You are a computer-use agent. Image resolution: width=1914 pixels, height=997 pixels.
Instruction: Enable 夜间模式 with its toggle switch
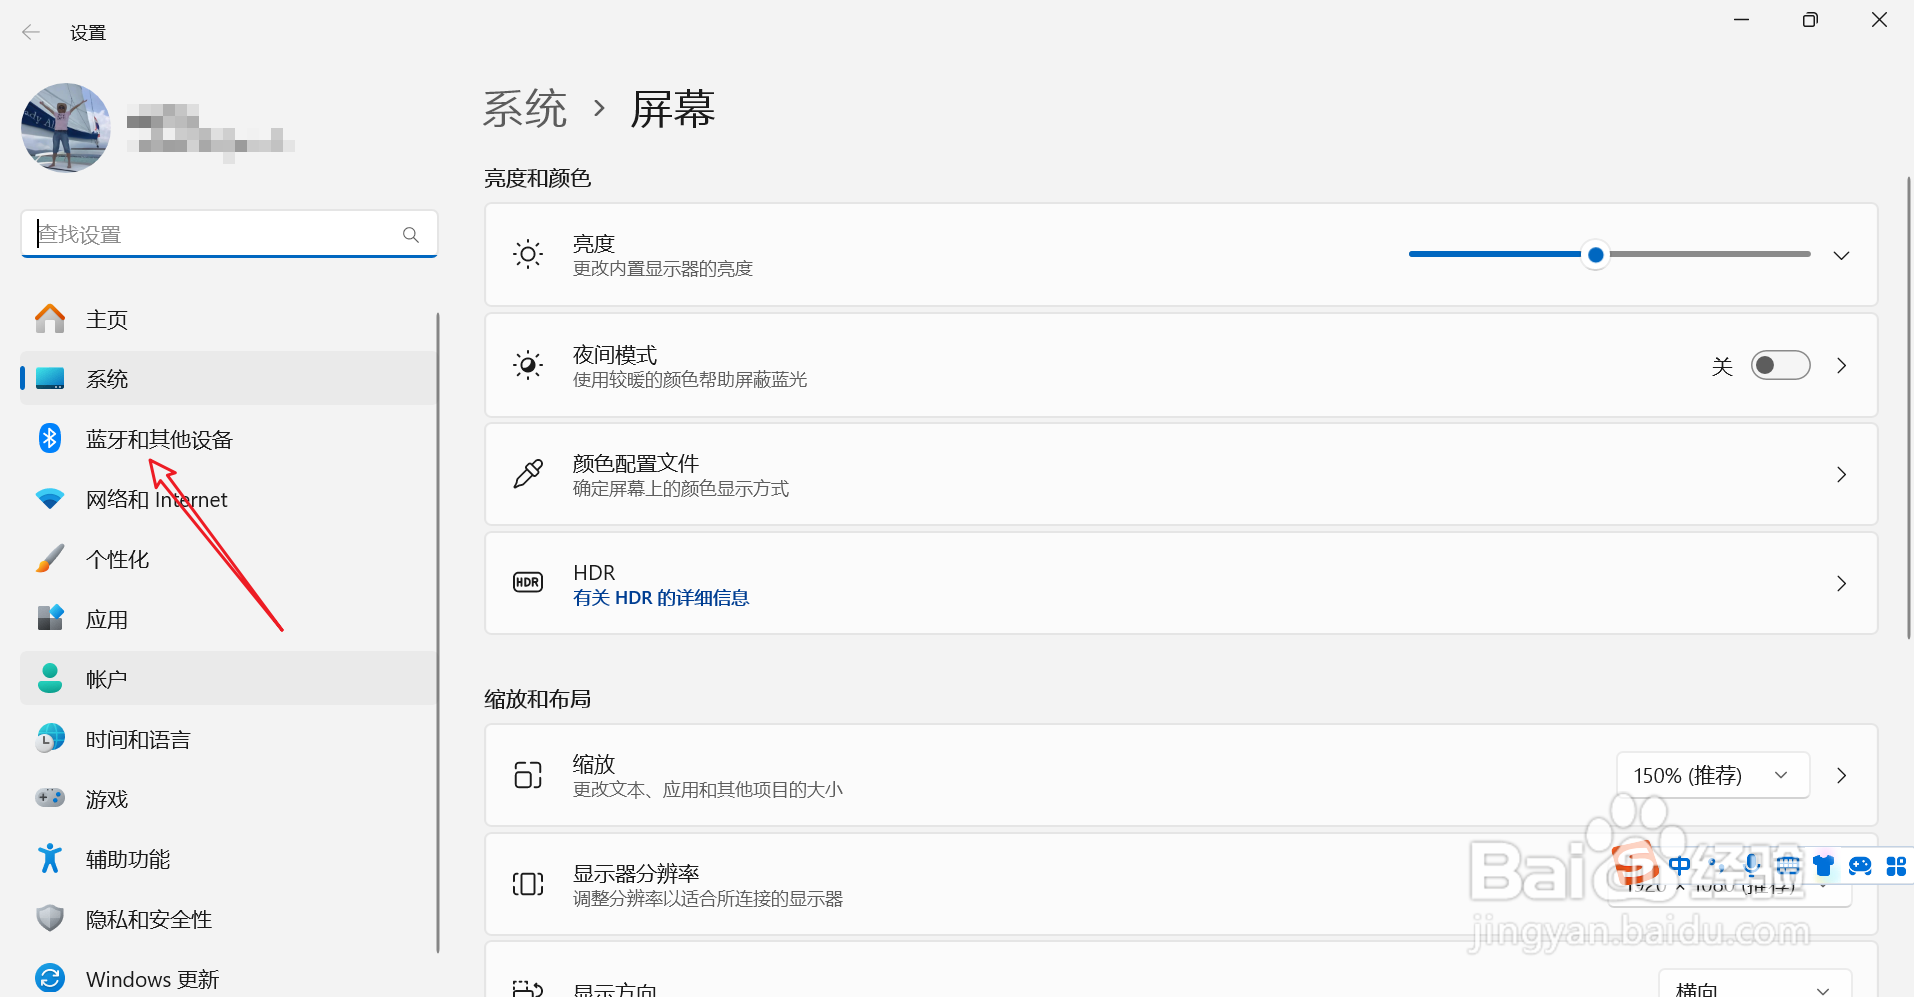[x=1780, y=365]
